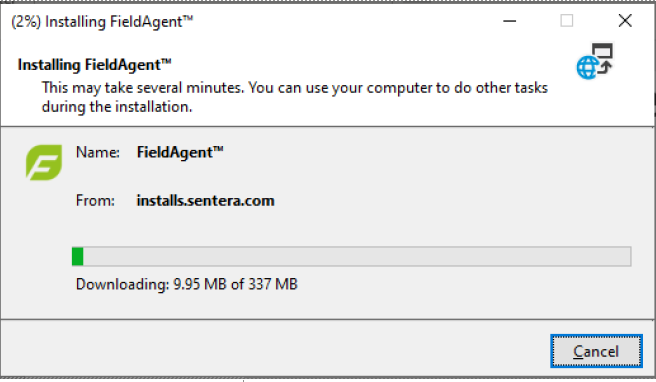
Task: Click the grayed-out maximize window icon
Action: [x=566, y=21]
